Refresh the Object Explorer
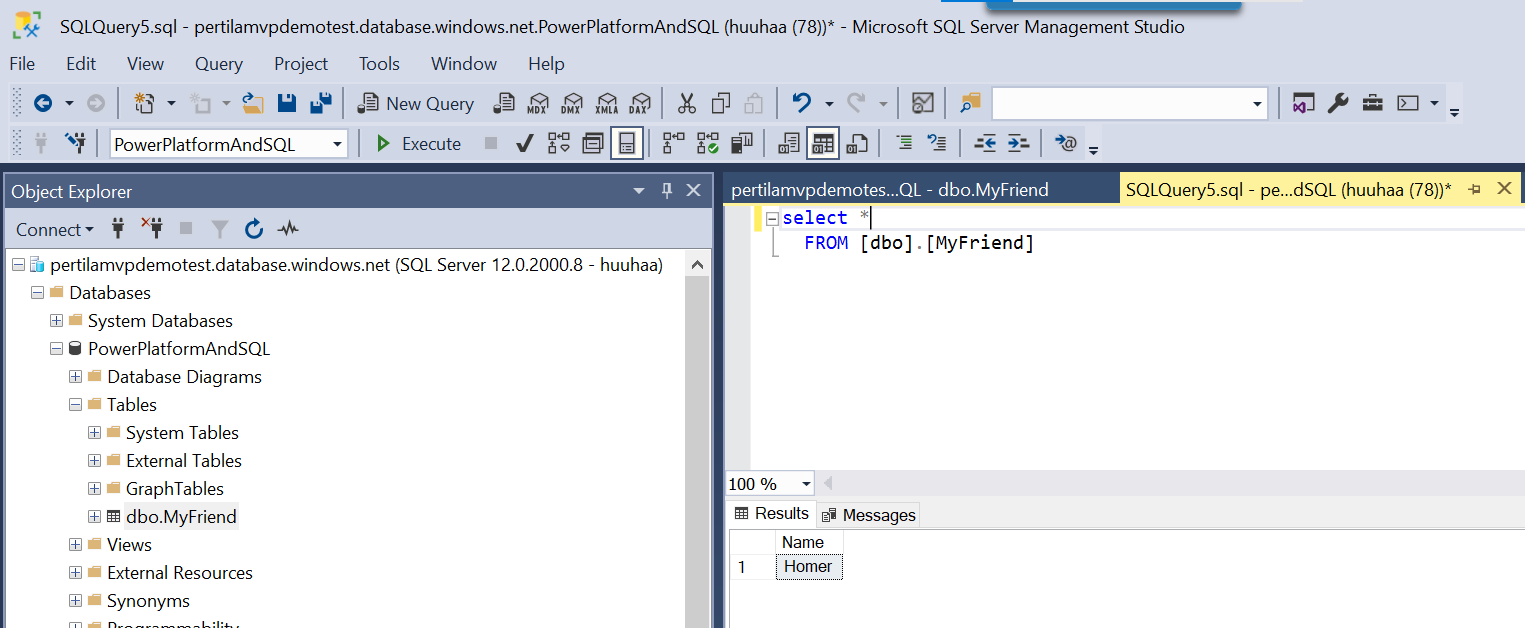The height and width of the screenshot is (628, 1525). (x=254, y=229)
